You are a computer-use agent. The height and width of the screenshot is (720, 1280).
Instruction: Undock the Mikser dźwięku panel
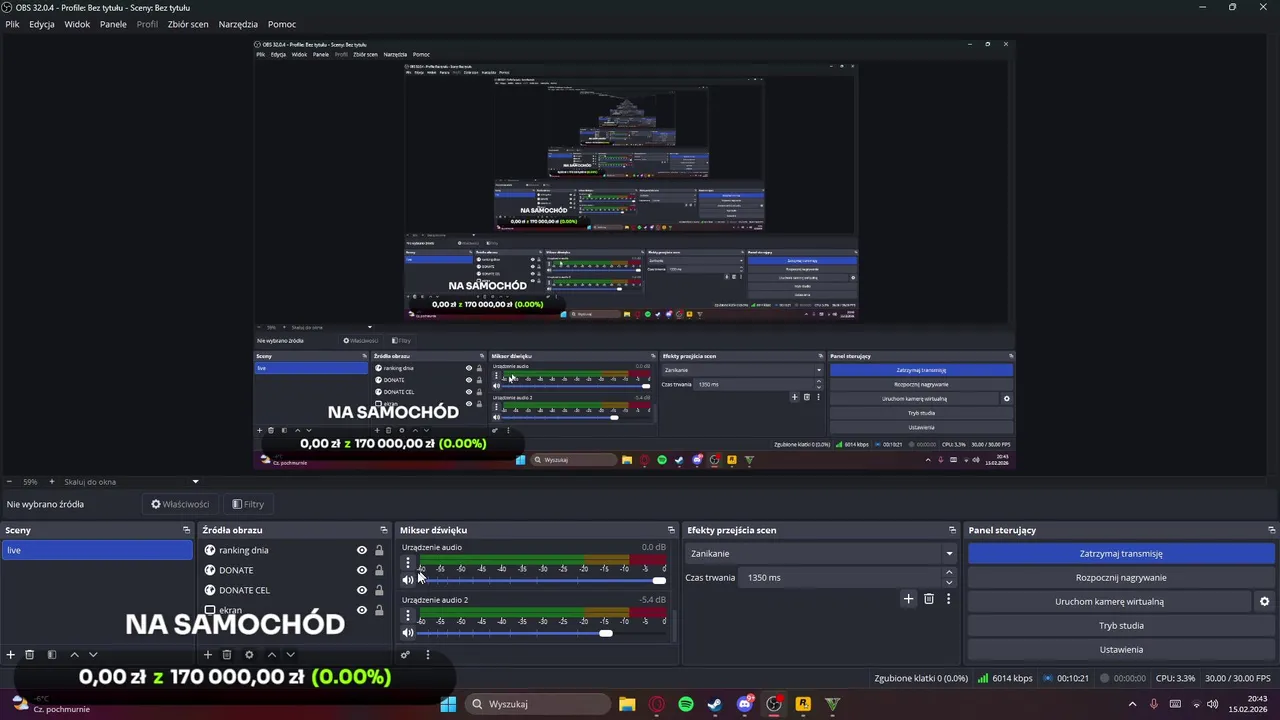(x=671, y=530)
